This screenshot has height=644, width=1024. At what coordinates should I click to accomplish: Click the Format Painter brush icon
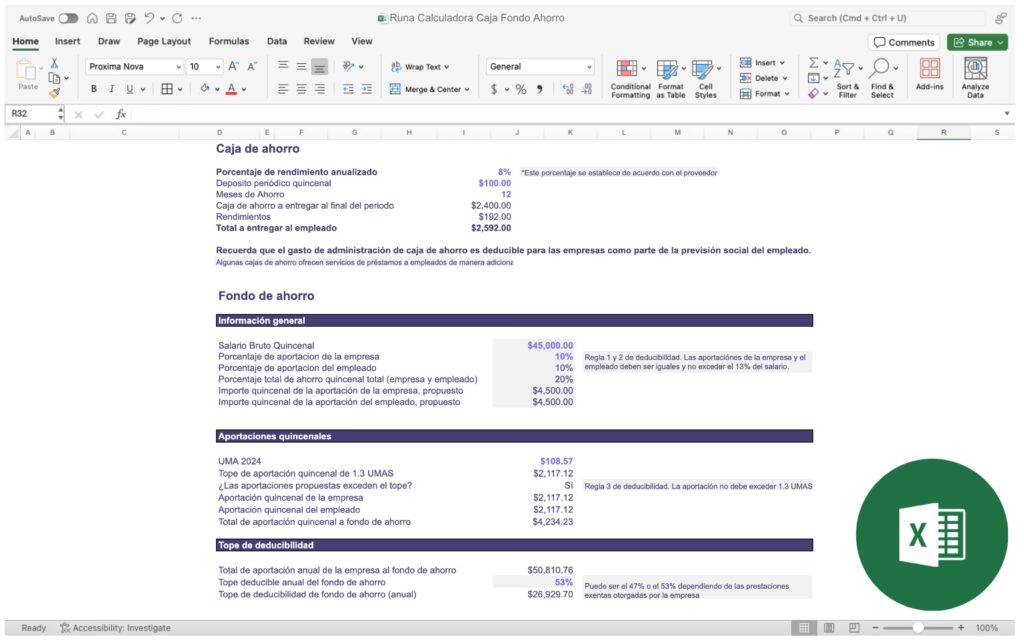pos(55,93)
